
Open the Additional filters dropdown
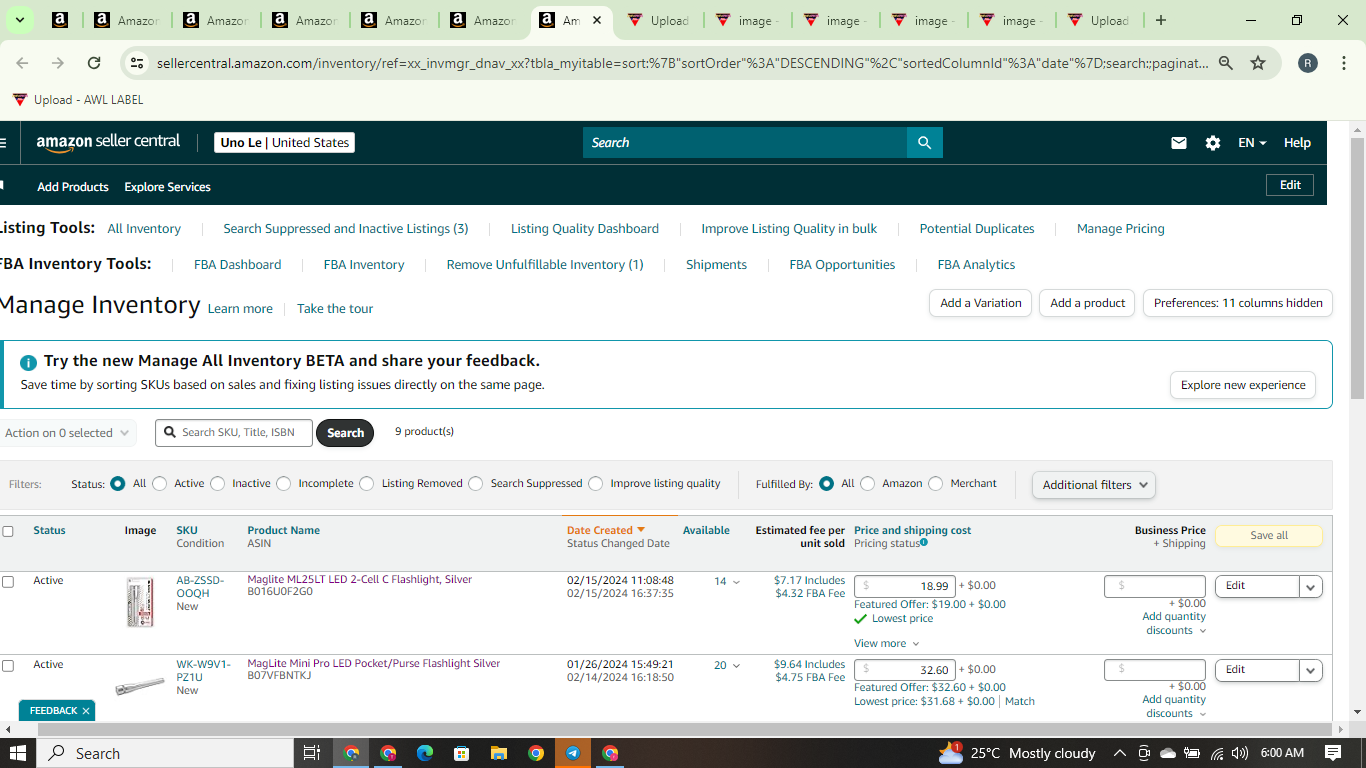point(1094,485)
